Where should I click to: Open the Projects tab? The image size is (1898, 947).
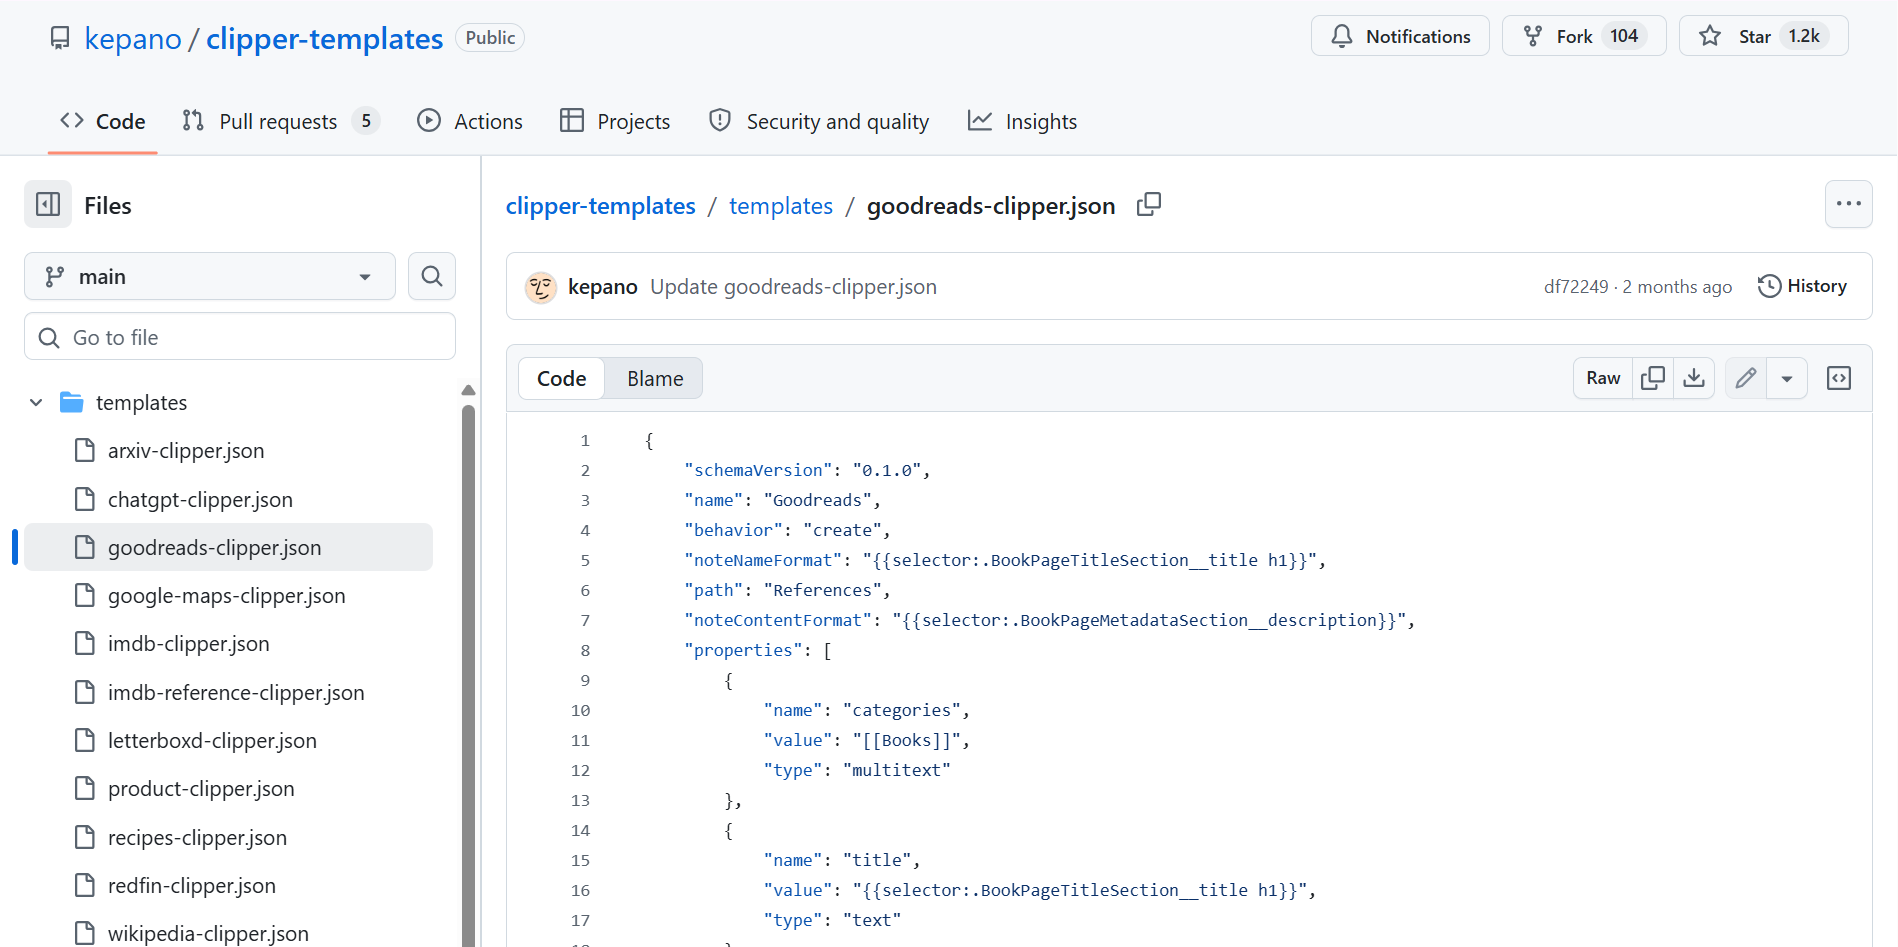[615, 121]
